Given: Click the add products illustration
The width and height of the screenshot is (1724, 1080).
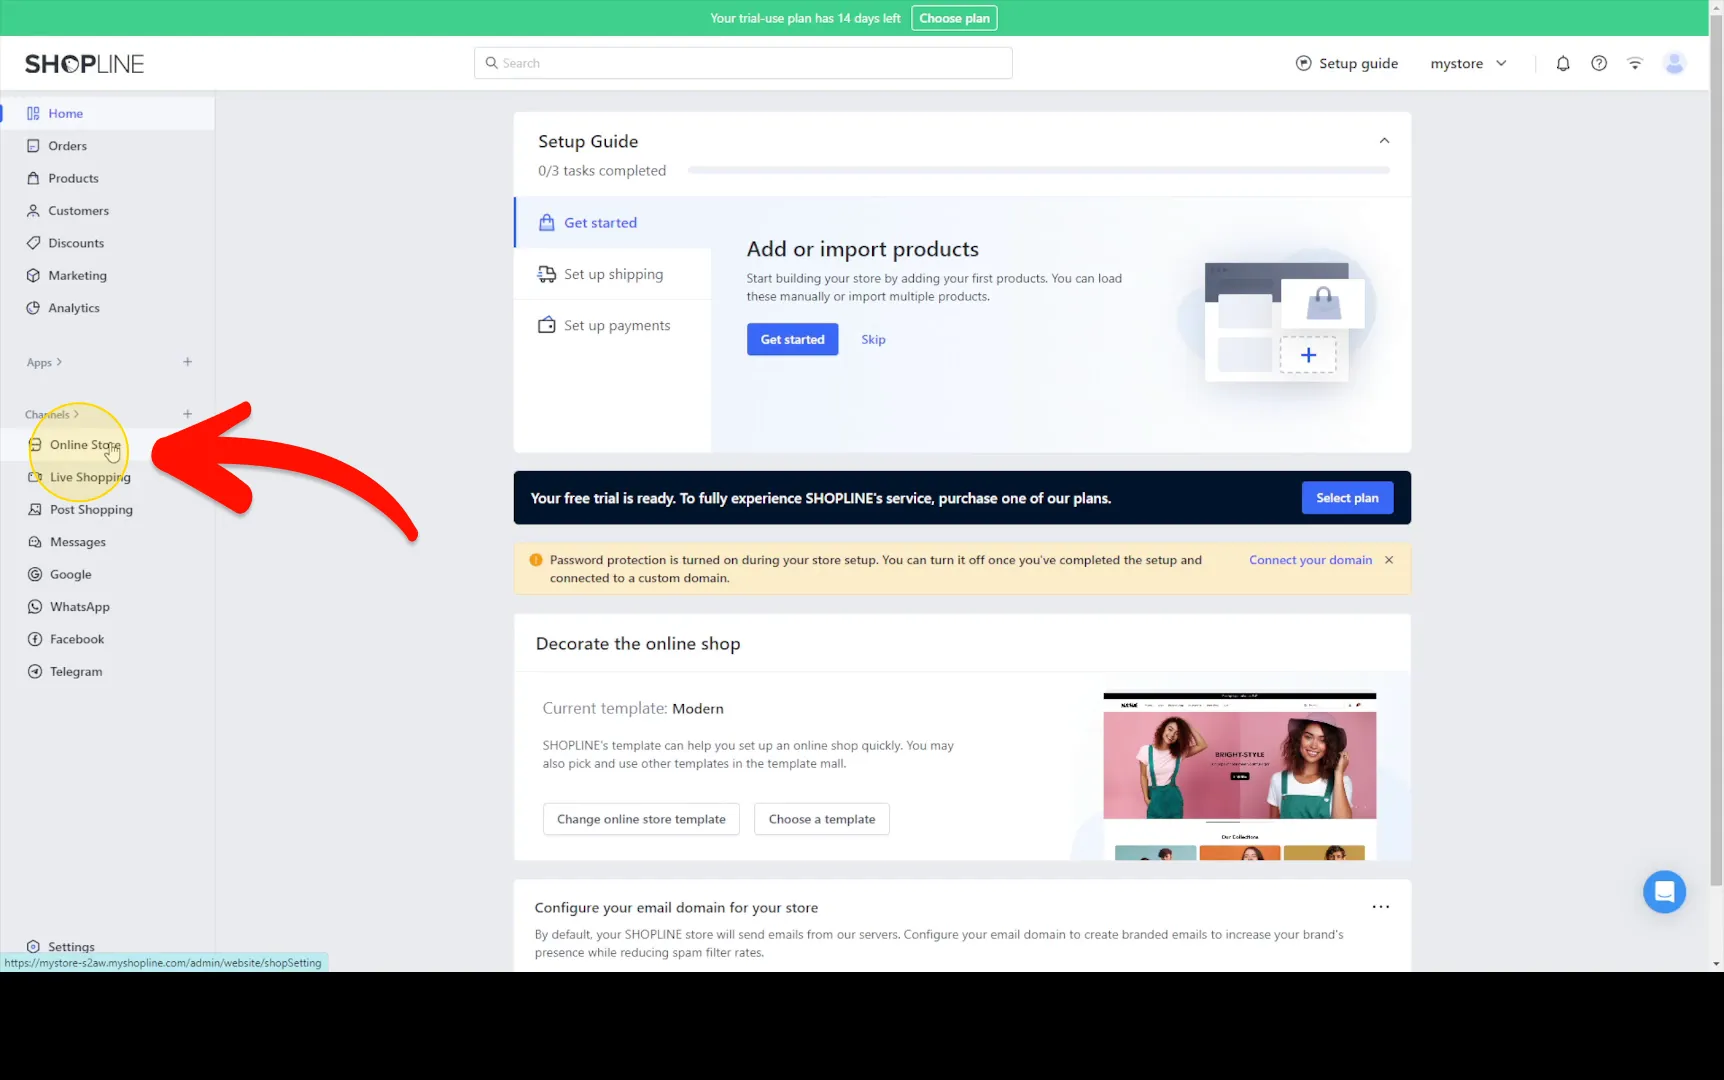Looking at the screenshot, I should [1278, 321].
